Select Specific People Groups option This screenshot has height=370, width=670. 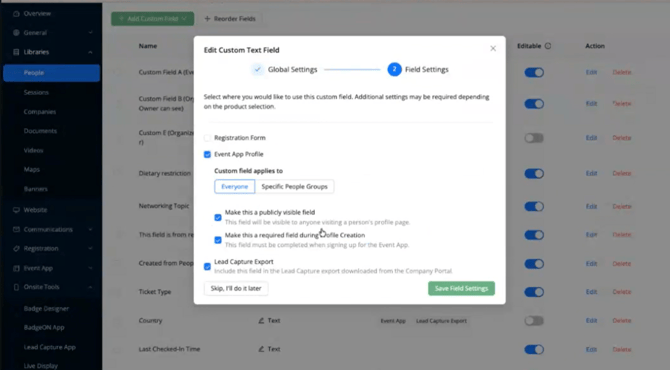click(294, 187)
